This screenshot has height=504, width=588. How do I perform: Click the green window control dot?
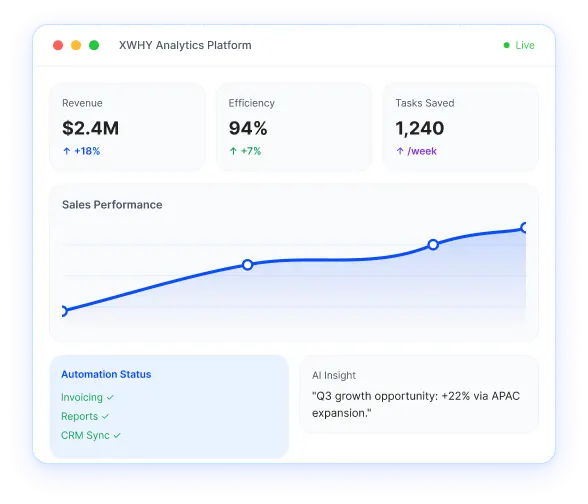click(94, 45)
